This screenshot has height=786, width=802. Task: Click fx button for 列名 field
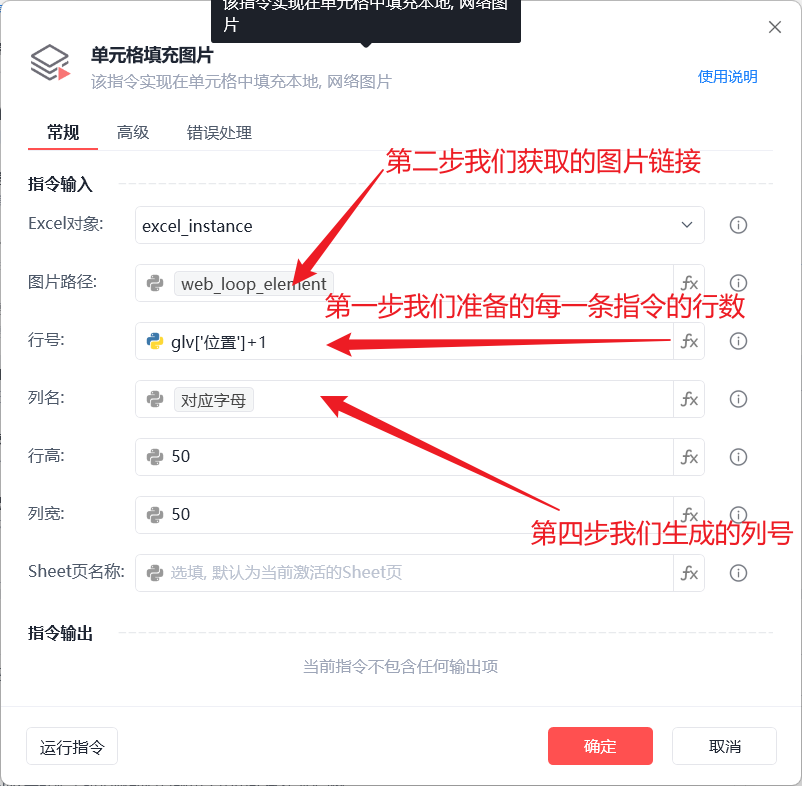point(689,399)
